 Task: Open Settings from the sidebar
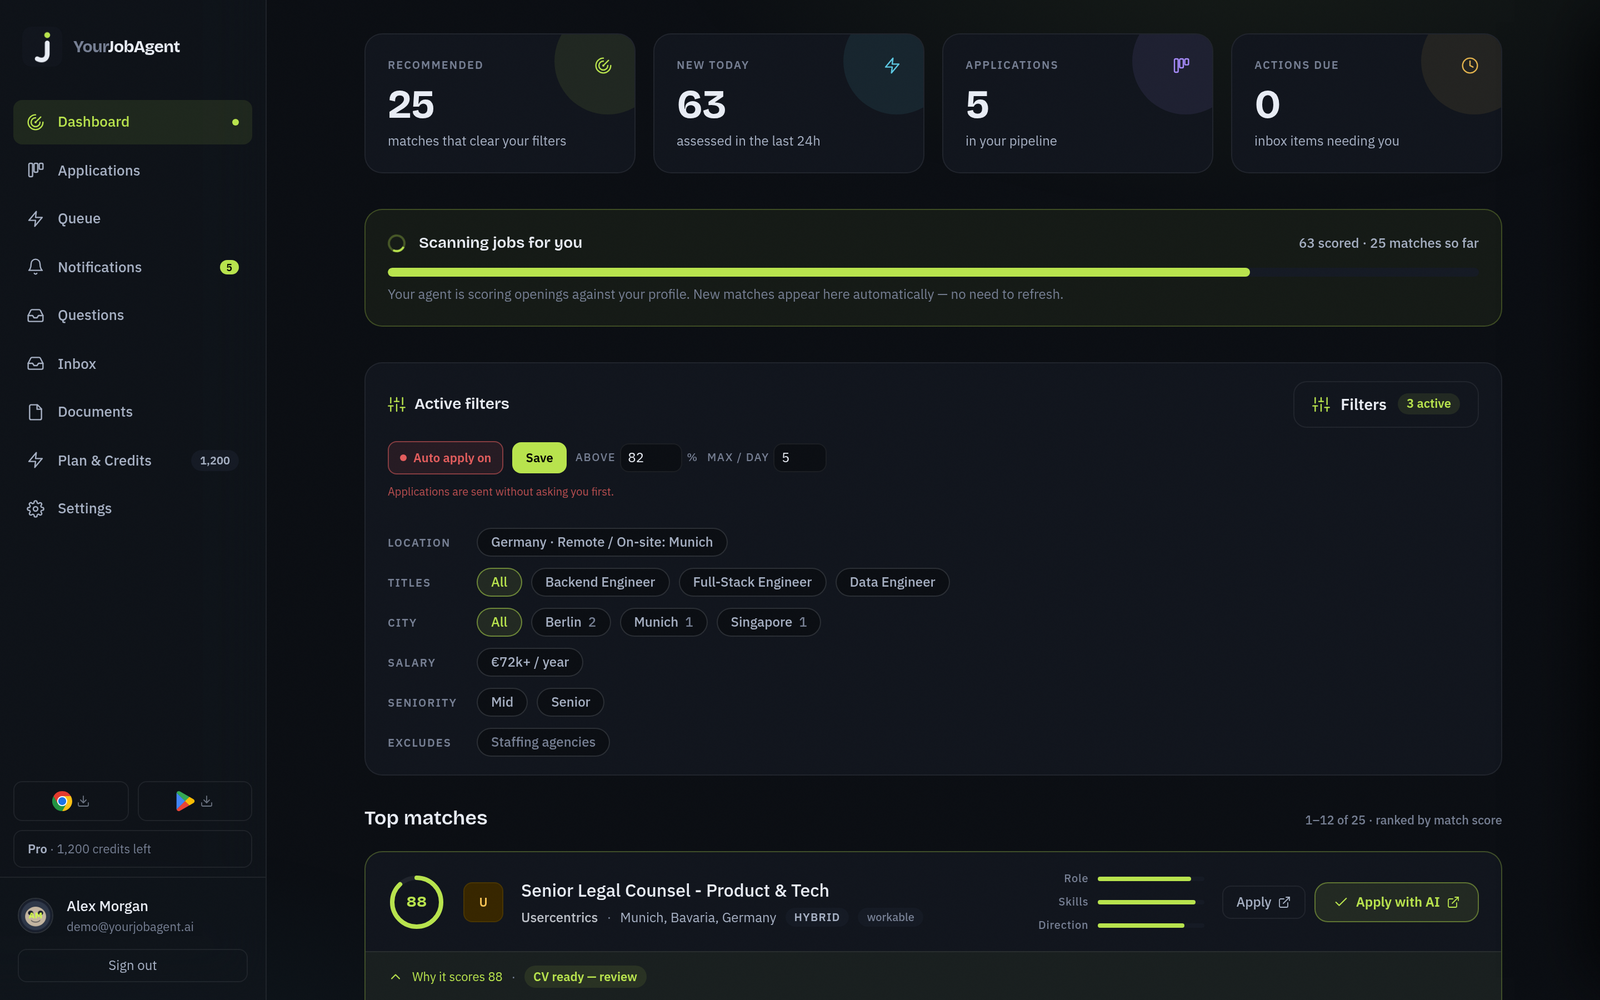(x=133, y=508)
